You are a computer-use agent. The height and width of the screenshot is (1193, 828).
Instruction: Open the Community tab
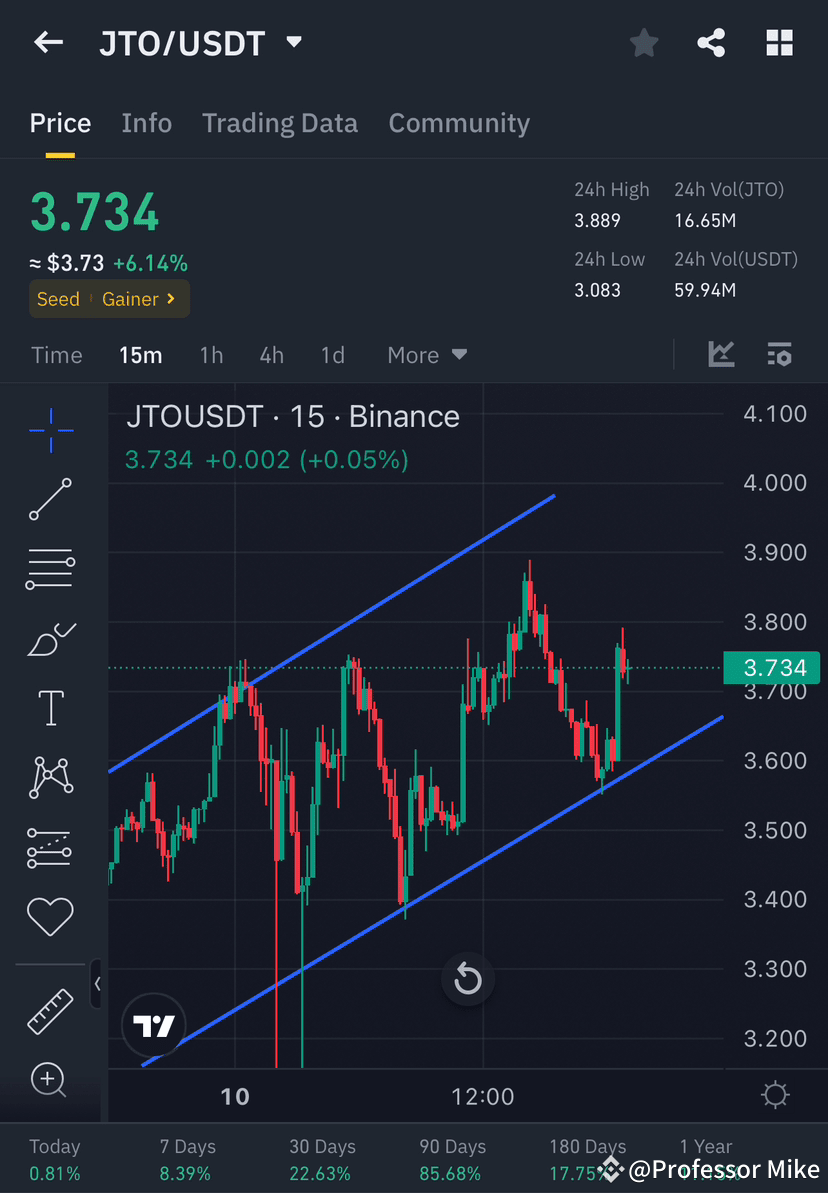click(x=459, y=122)
